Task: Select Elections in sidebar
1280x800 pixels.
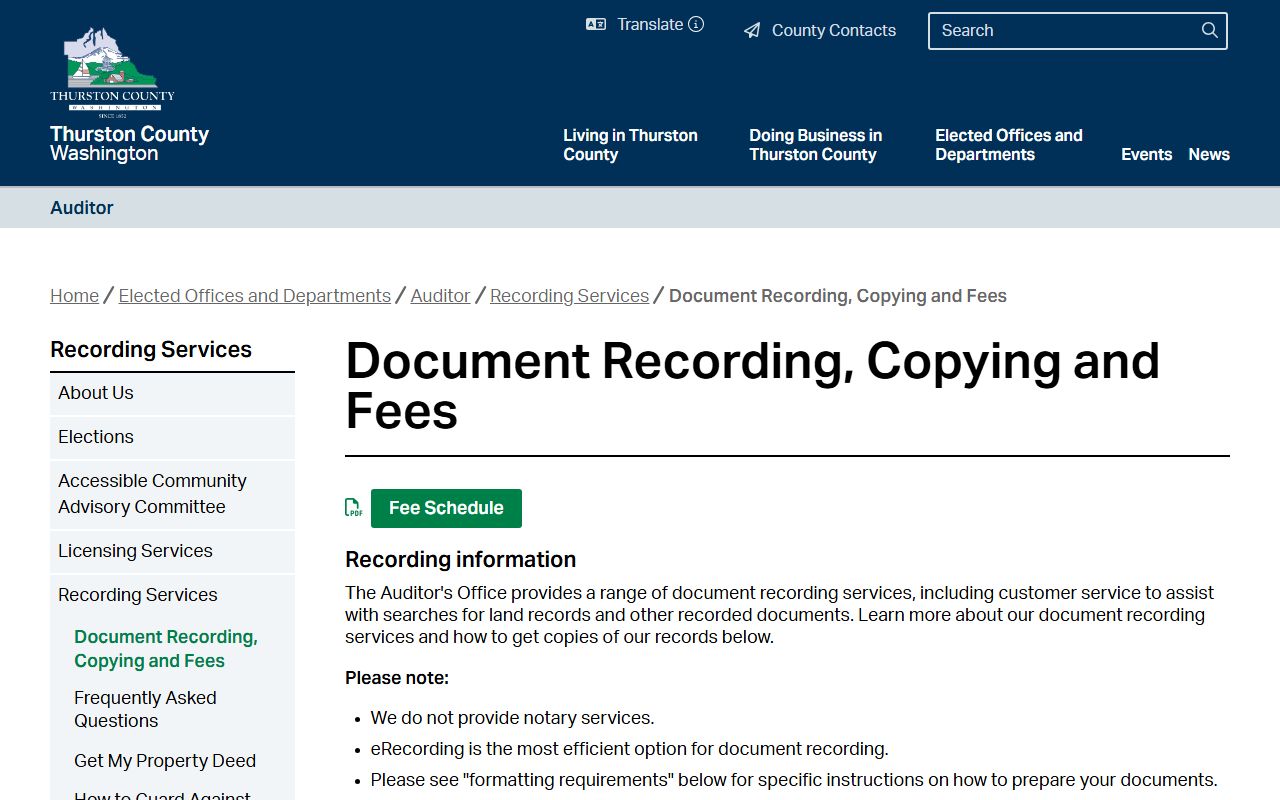Action: tap(172, 437)
